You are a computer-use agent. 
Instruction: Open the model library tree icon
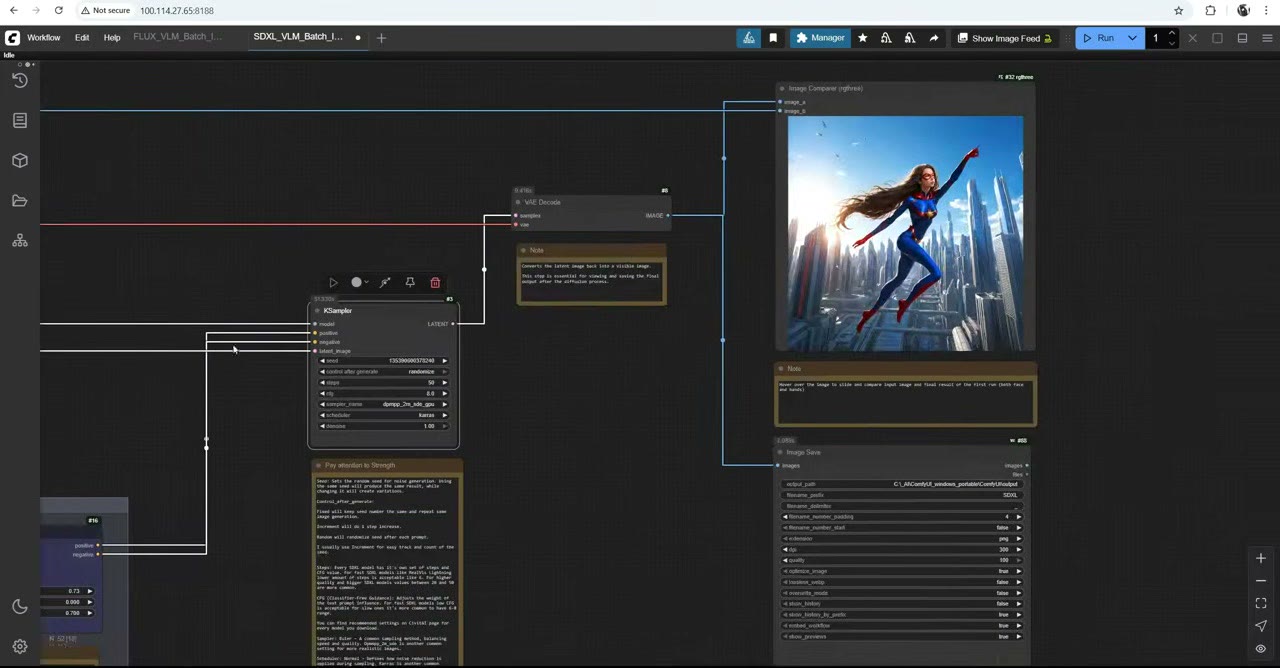click(20, 241)
